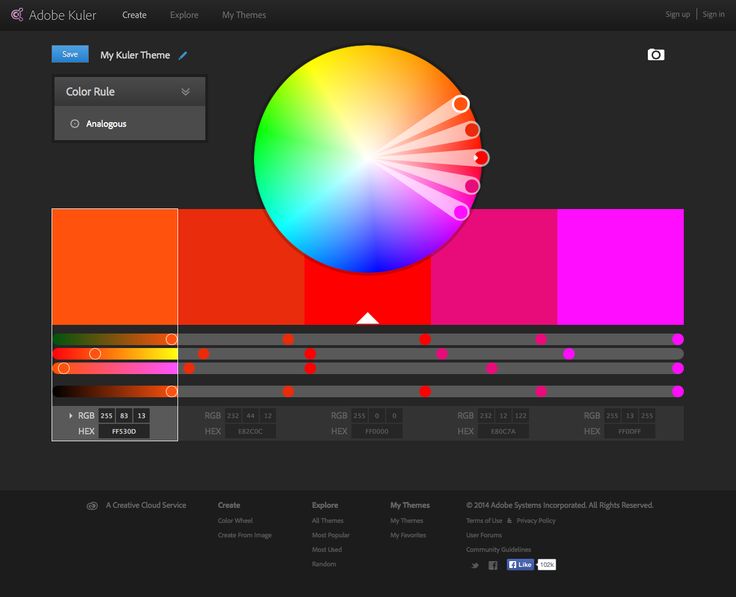Click the blue Save button
This screenshot has height=597, width=736.
(70, 54)
